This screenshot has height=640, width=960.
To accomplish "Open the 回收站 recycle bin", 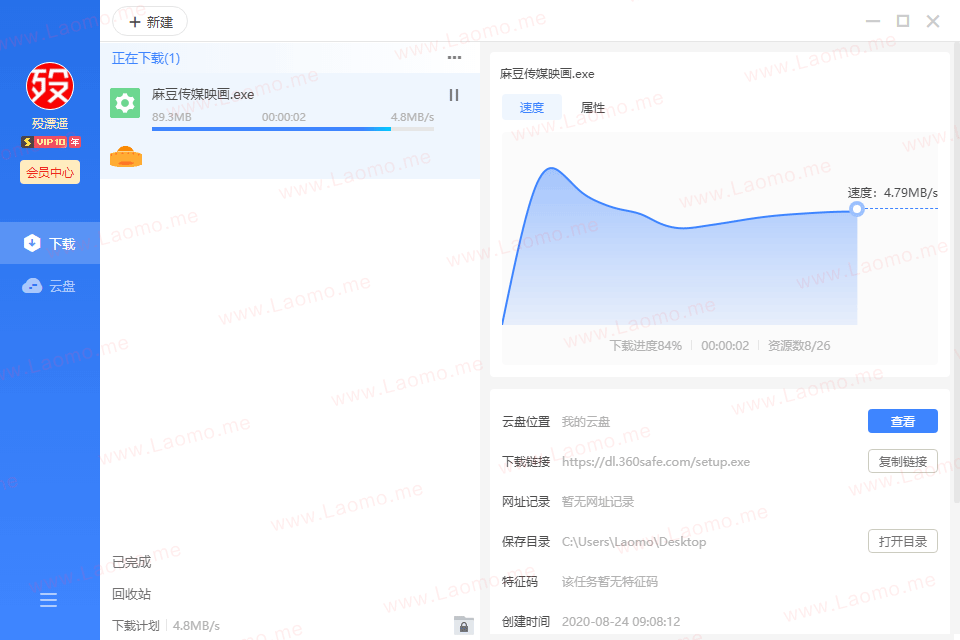I will point(132,594).
